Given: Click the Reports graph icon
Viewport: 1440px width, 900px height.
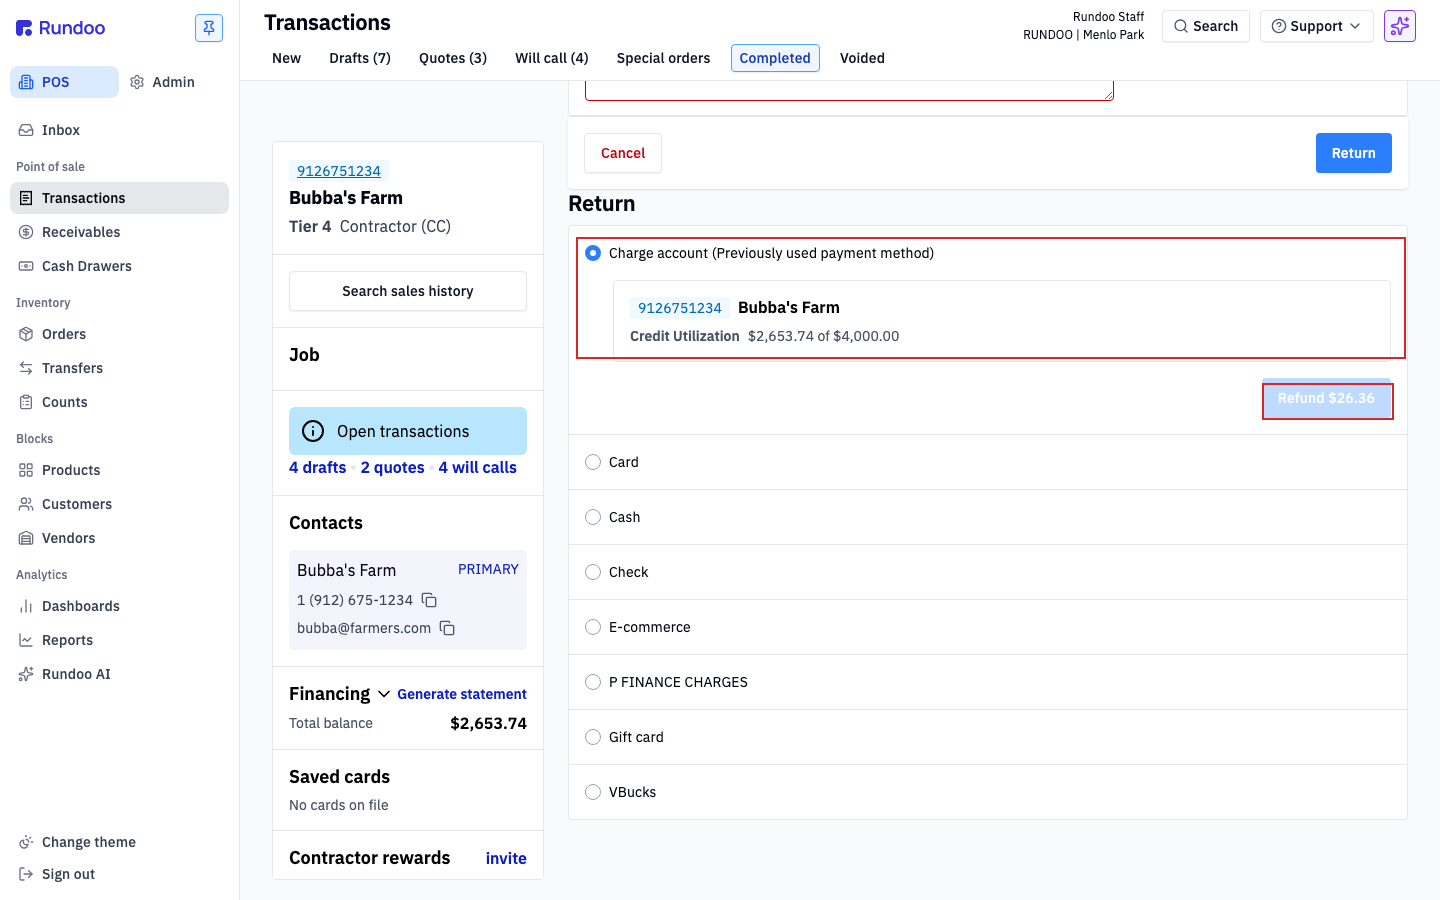Looking at the screenshot, I should [x=26, y=640].
